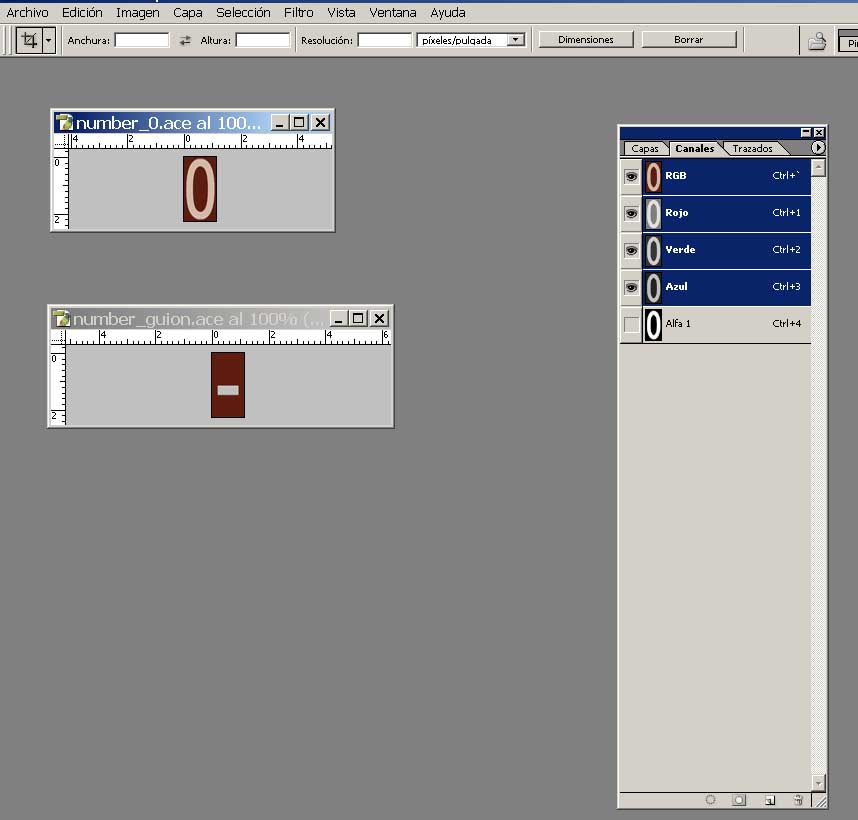Open the Channels panel flyout menu arrow
Image resolution: width=858 pixels, height=820 pixels.
pos(818,148)
